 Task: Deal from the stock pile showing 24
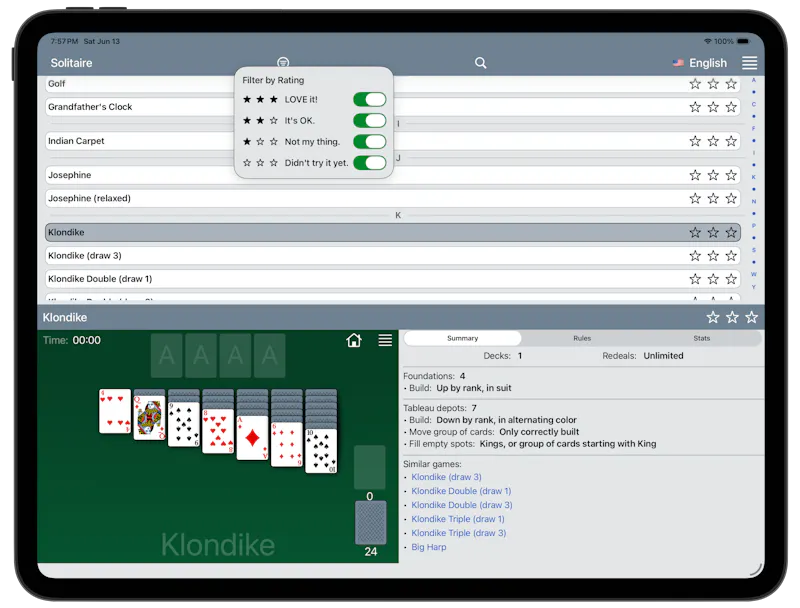click(370, 523)
